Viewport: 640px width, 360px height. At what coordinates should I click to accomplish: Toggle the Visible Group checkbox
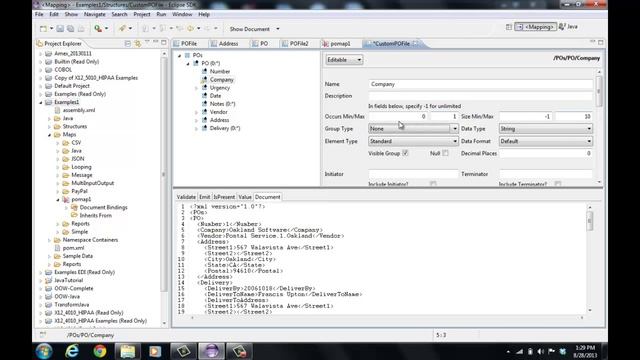pyautogui.click(x=405, y=153)
